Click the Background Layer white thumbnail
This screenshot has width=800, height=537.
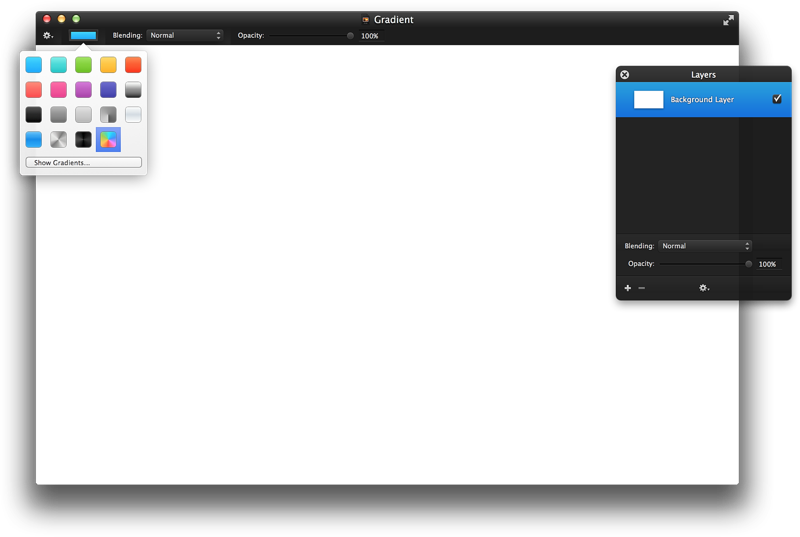648,99
